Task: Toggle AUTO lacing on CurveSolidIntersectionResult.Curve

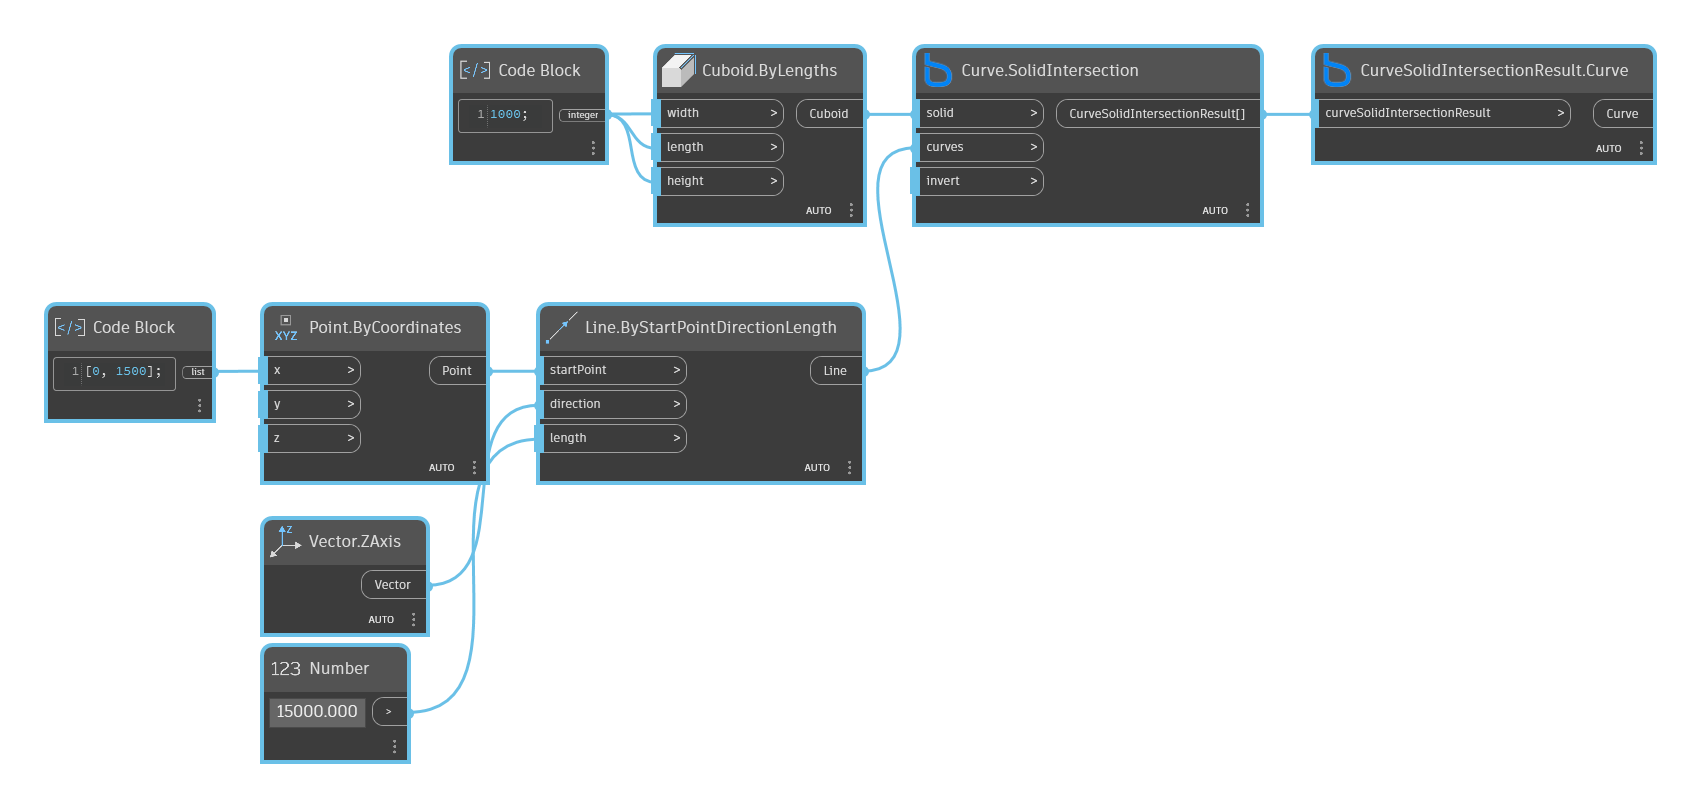Action: 1608,149
